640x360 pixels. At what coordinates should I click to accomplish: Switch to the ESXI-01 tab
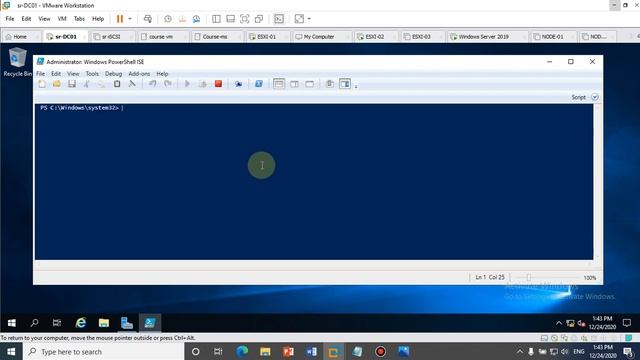[267, 37]
